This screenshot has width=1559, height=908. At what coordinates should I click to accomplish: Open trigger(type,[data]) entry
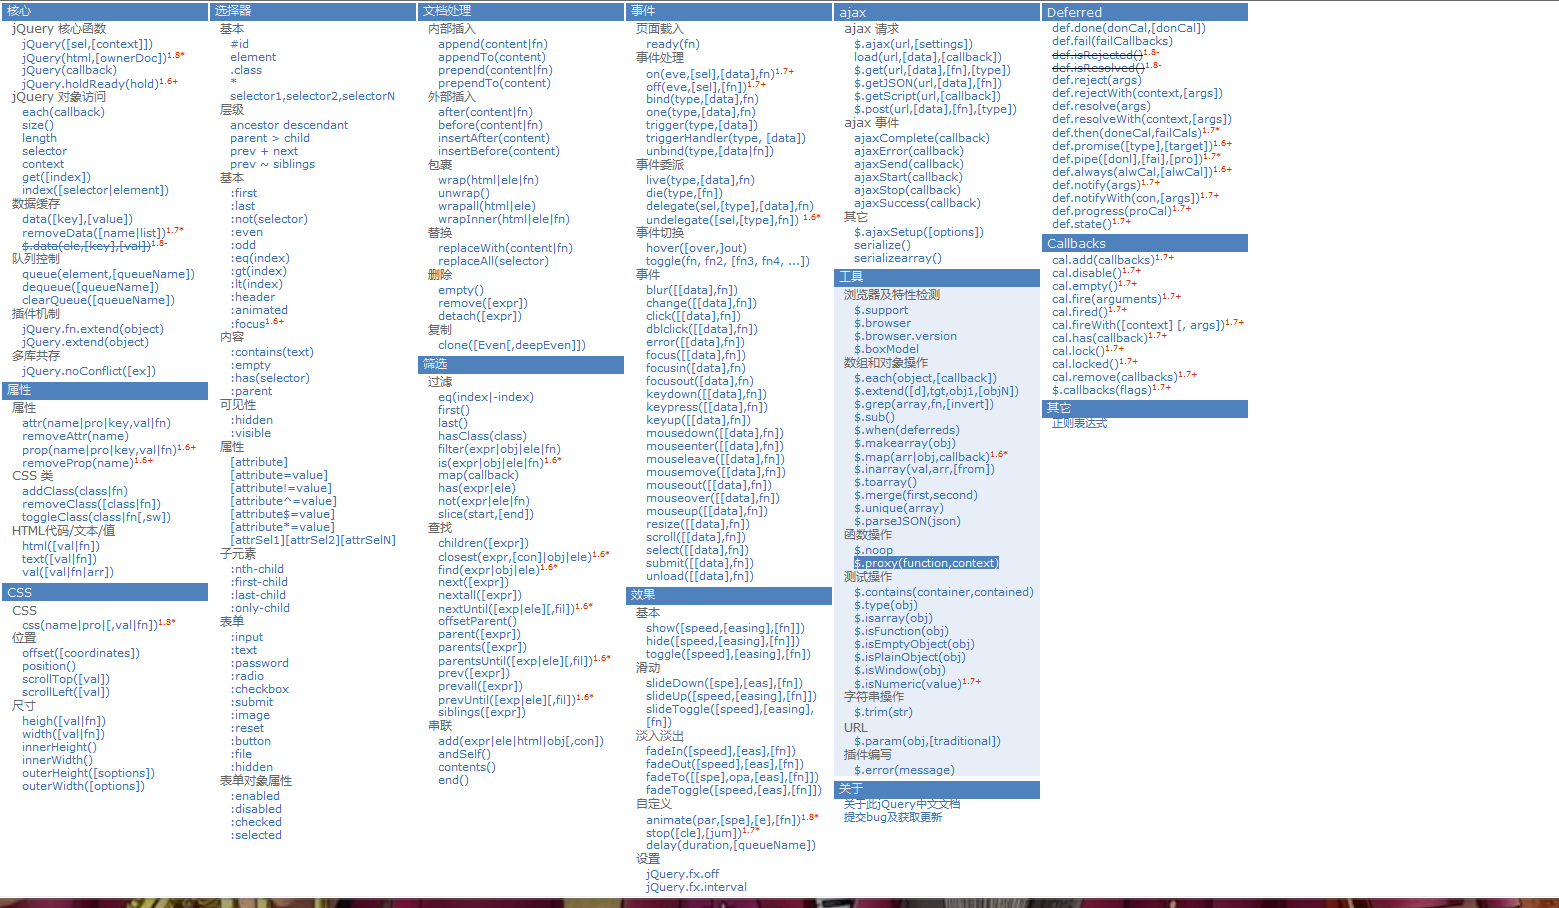coord(702,125)
